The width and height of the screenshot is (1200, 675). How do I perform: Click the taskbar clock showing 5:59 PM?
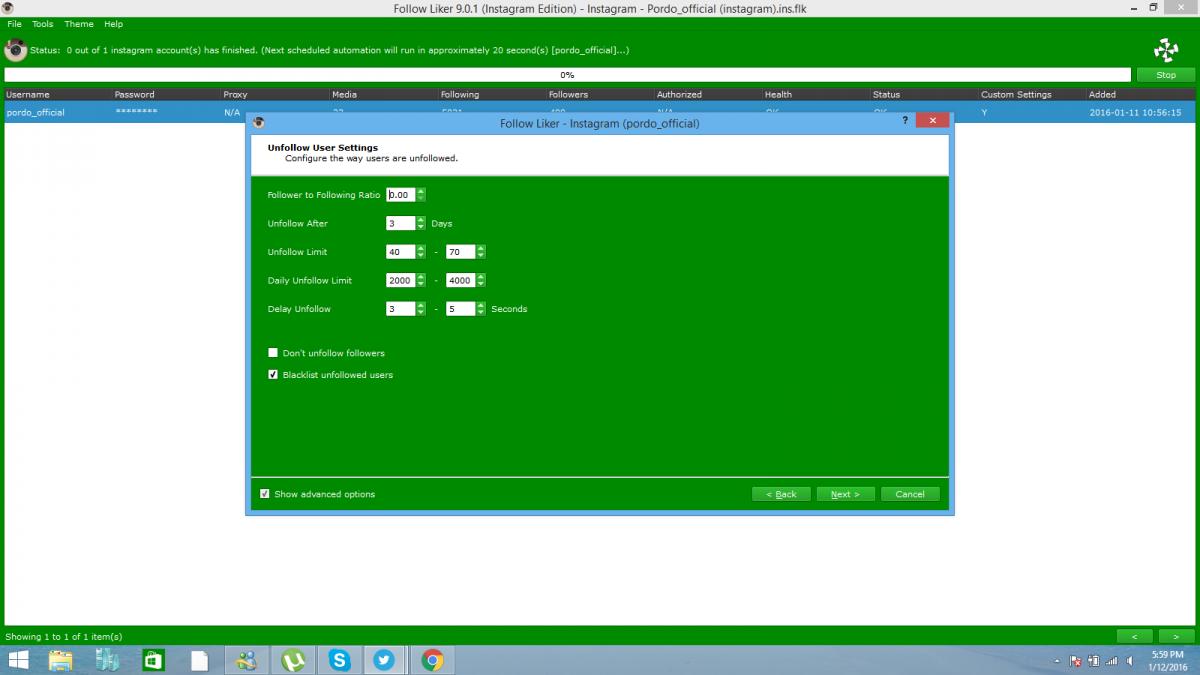(1167, 660)
